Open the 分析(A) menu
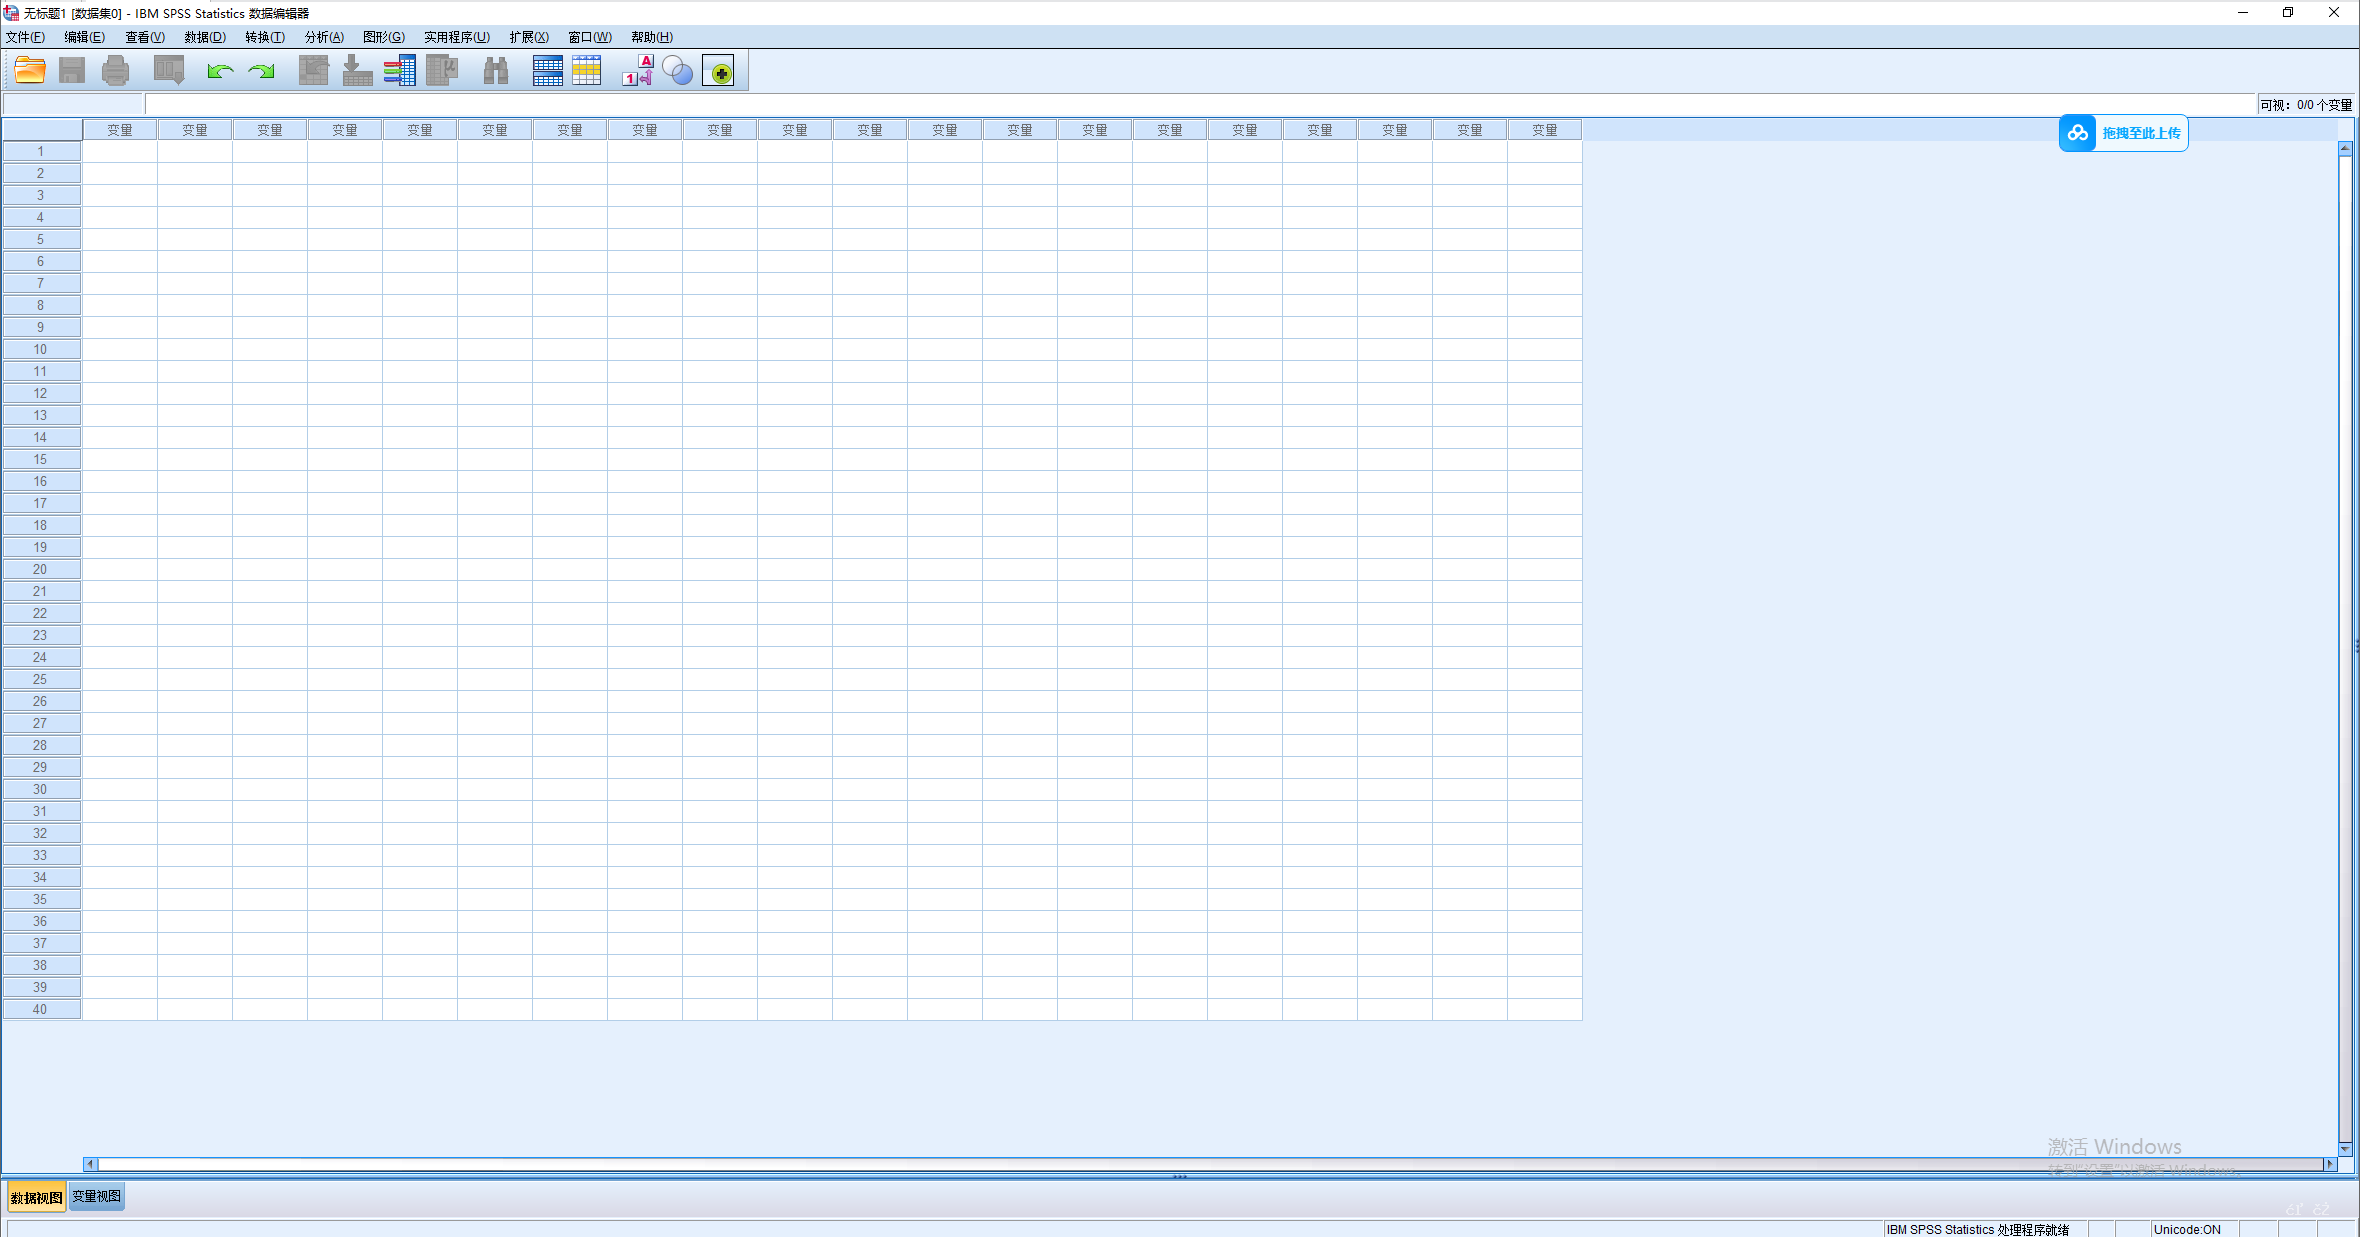Viewport: 2360px width, 1237px height. pyautogui.click(x=324, y=37)
